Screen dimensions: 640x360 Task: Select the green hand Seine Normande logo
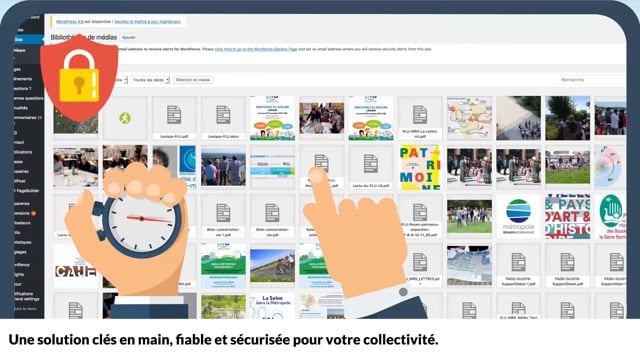click(611, 216)
